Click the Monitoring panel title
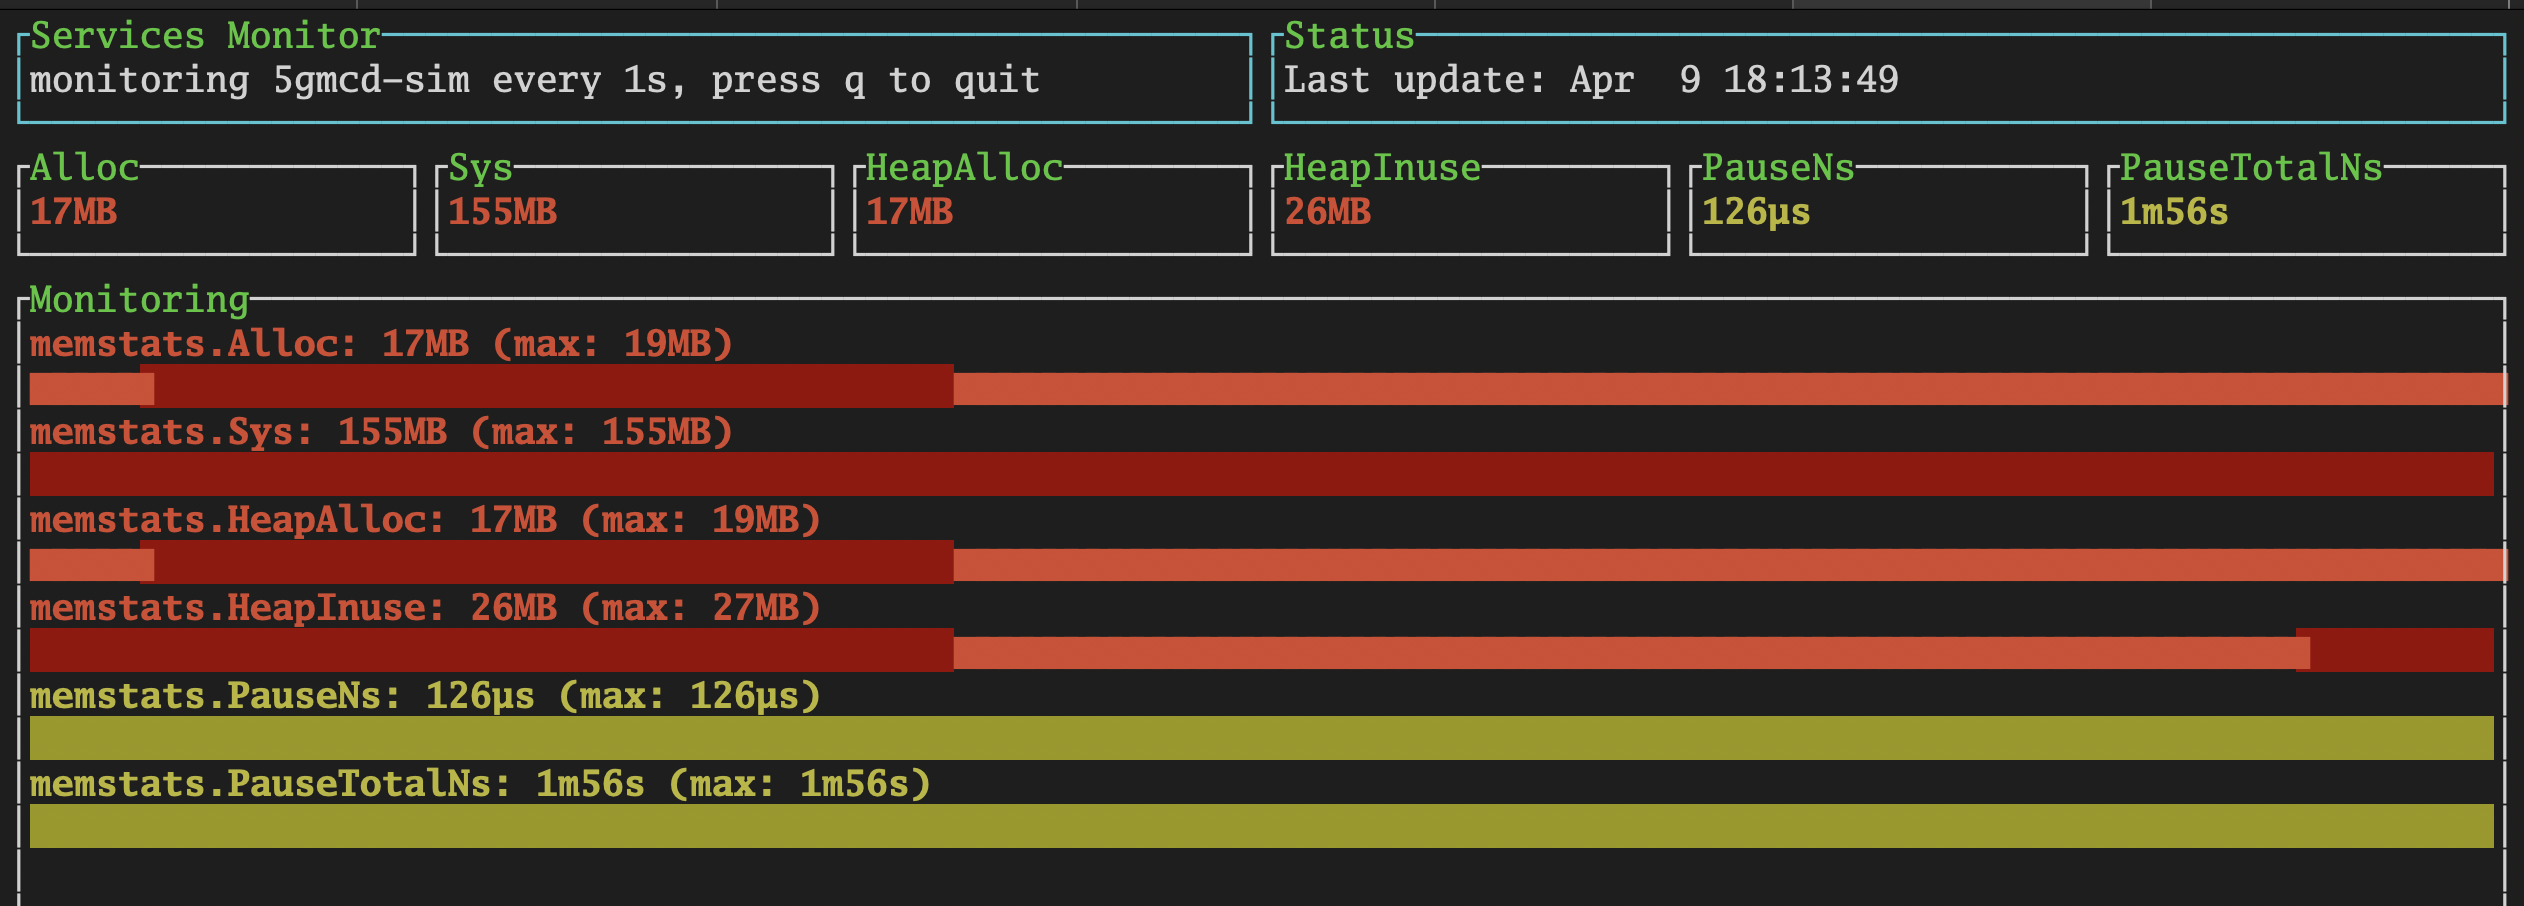2524x906 pixels. [x=140, y=300]
